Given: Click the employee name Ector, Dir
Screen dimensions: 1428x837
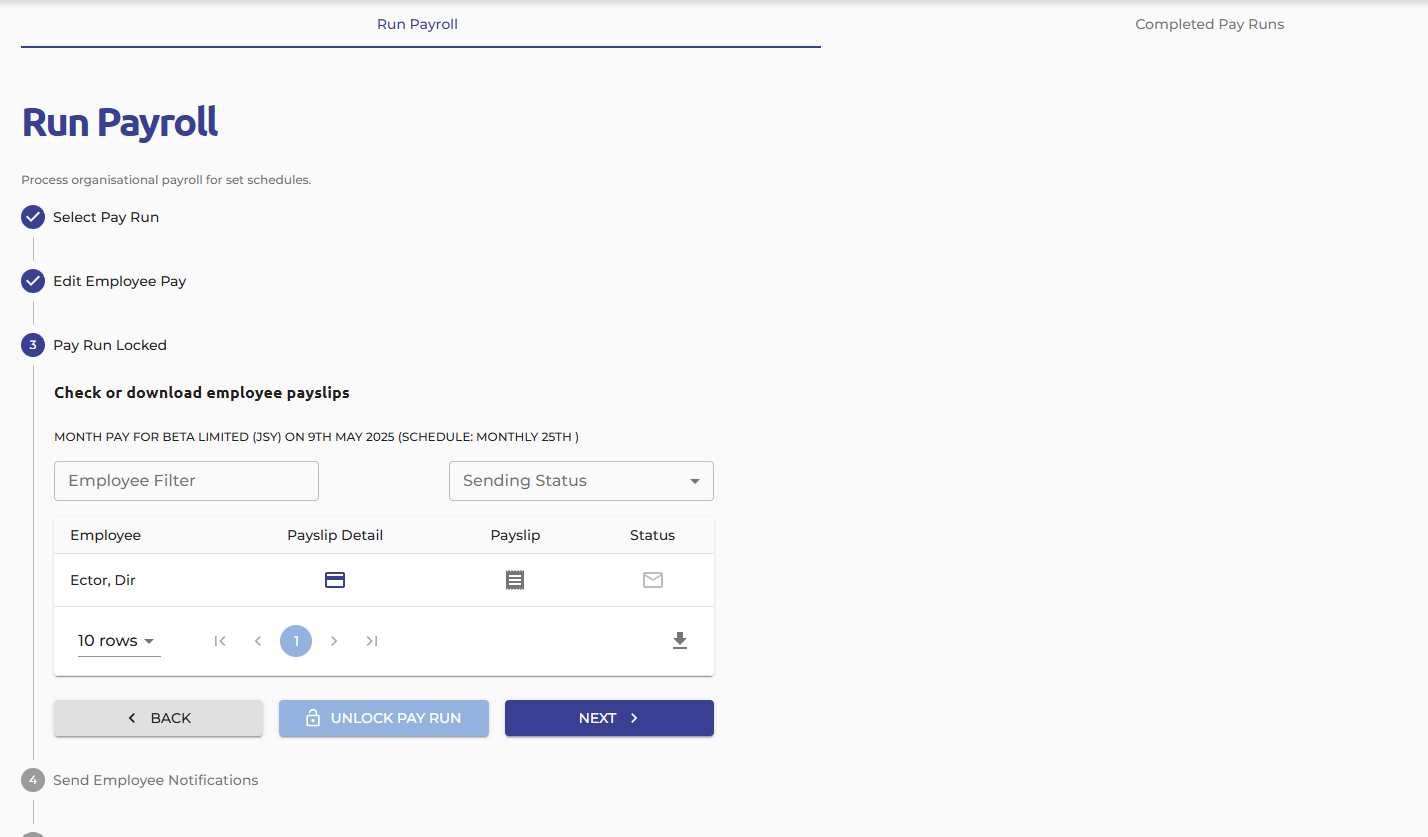Looking at the screenshot, I should tap(102, 580).
